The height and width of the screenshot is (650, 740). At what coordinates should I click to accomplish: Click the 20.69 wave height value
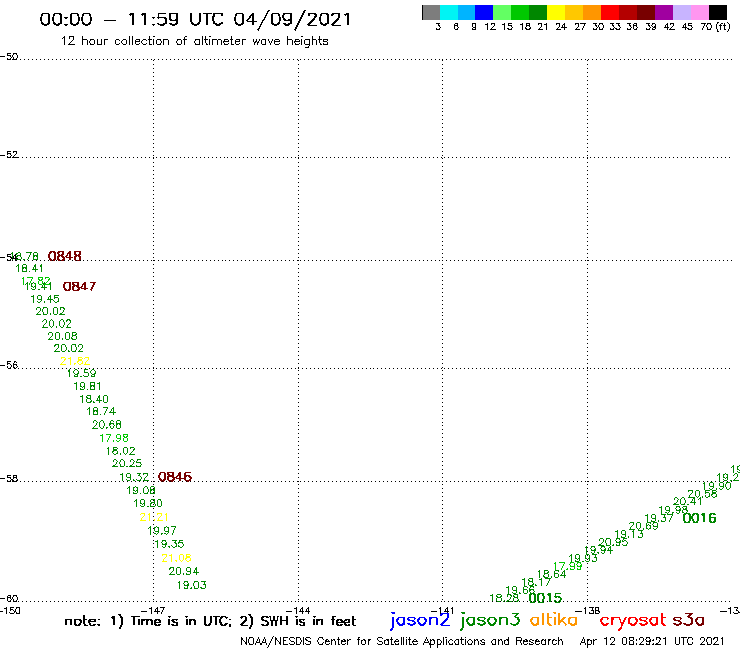(x=644, y=526)
